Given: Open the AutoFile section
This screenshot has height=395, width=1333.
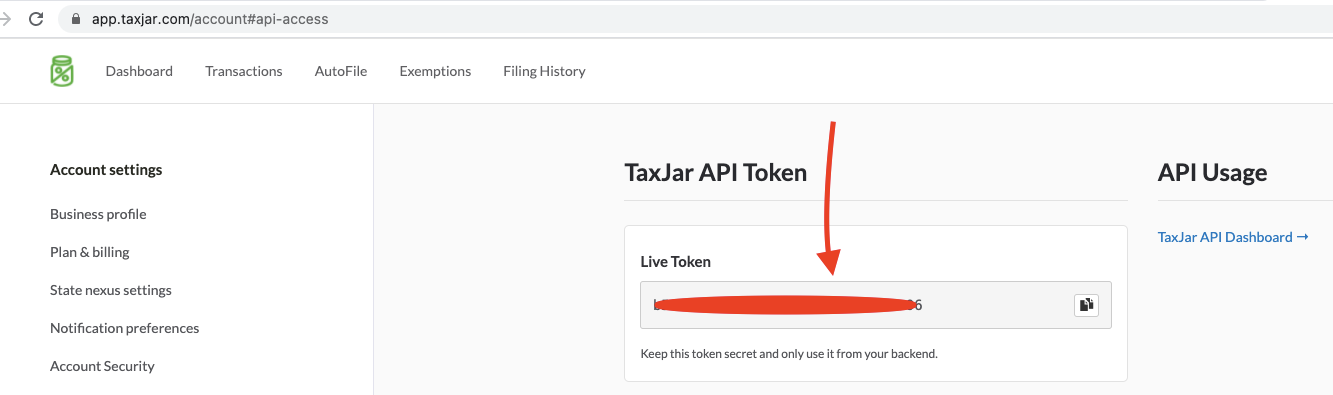Looking at the screenshot, I should [341, 71].
